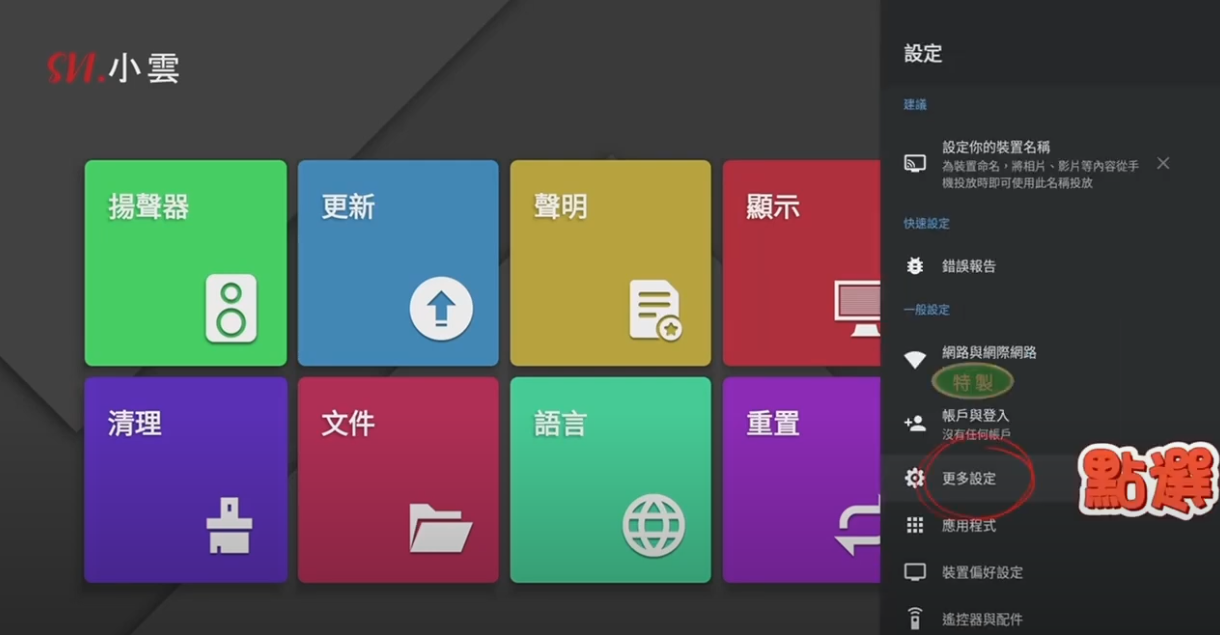Open the 文件 folder tile
The width and height of the screenshot is (1220, 635).
pos(397,479)
